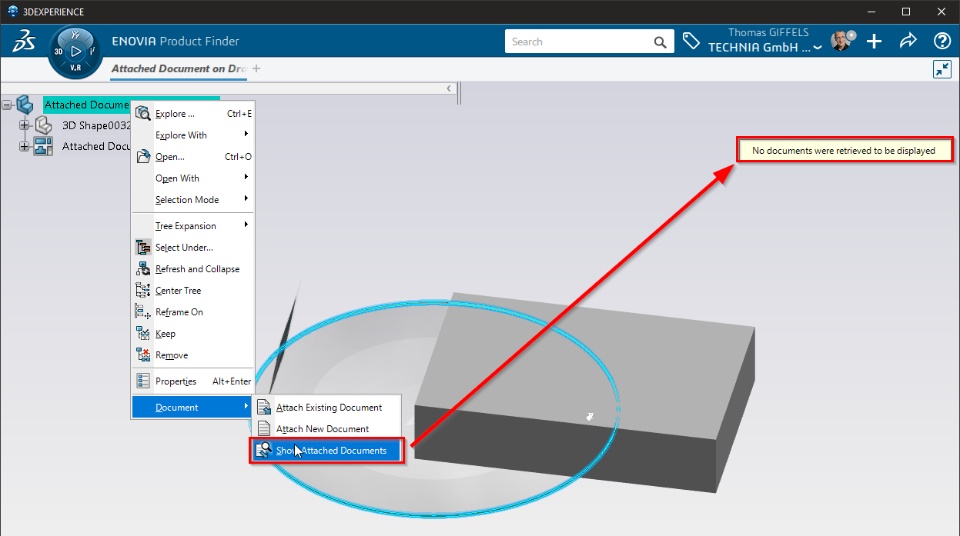This screenshot has height=536, width=960.
Task: Choose Refresh and Collapse
Action: tap(193, 268)
